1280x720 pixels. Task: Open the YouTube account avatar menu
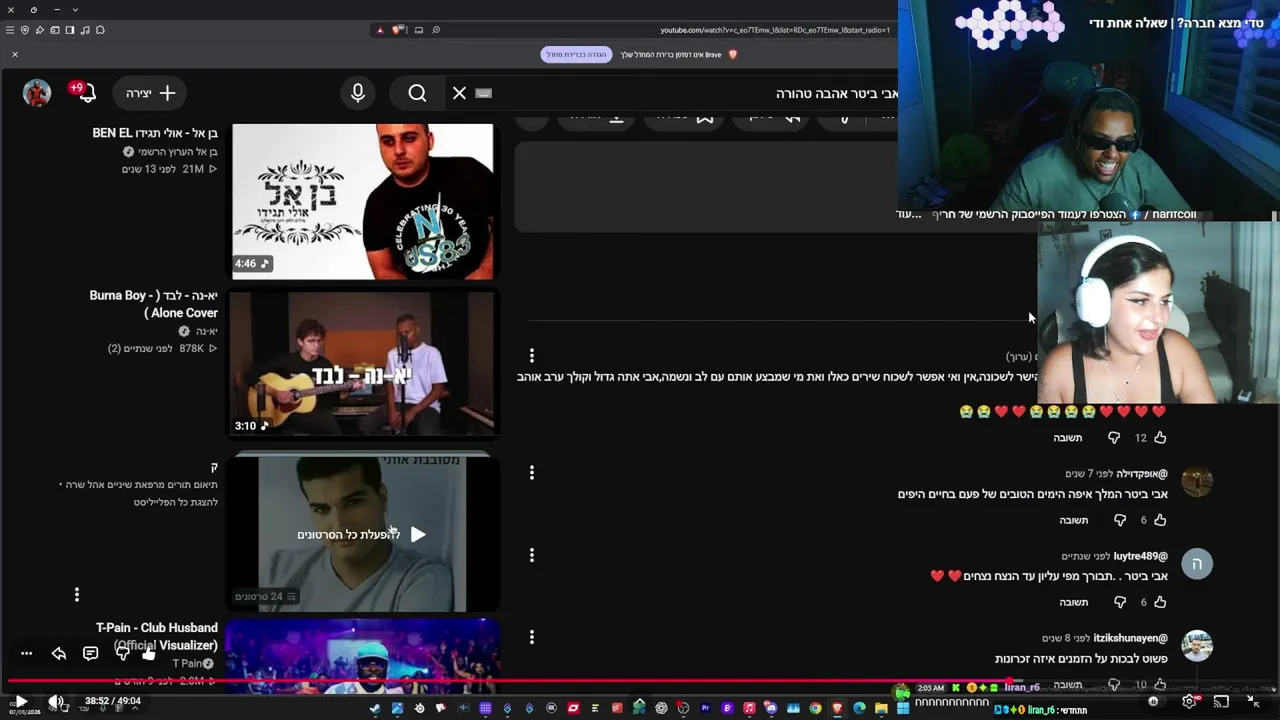pyautogui.click(x=37, y=93)
